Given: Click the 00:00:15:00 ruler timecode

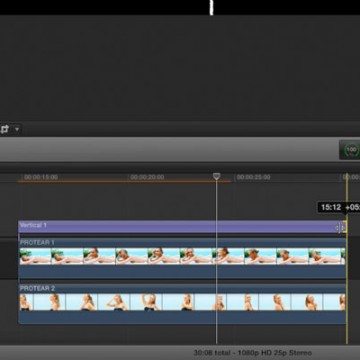Looking at the screenshot, I should point(41,177).
